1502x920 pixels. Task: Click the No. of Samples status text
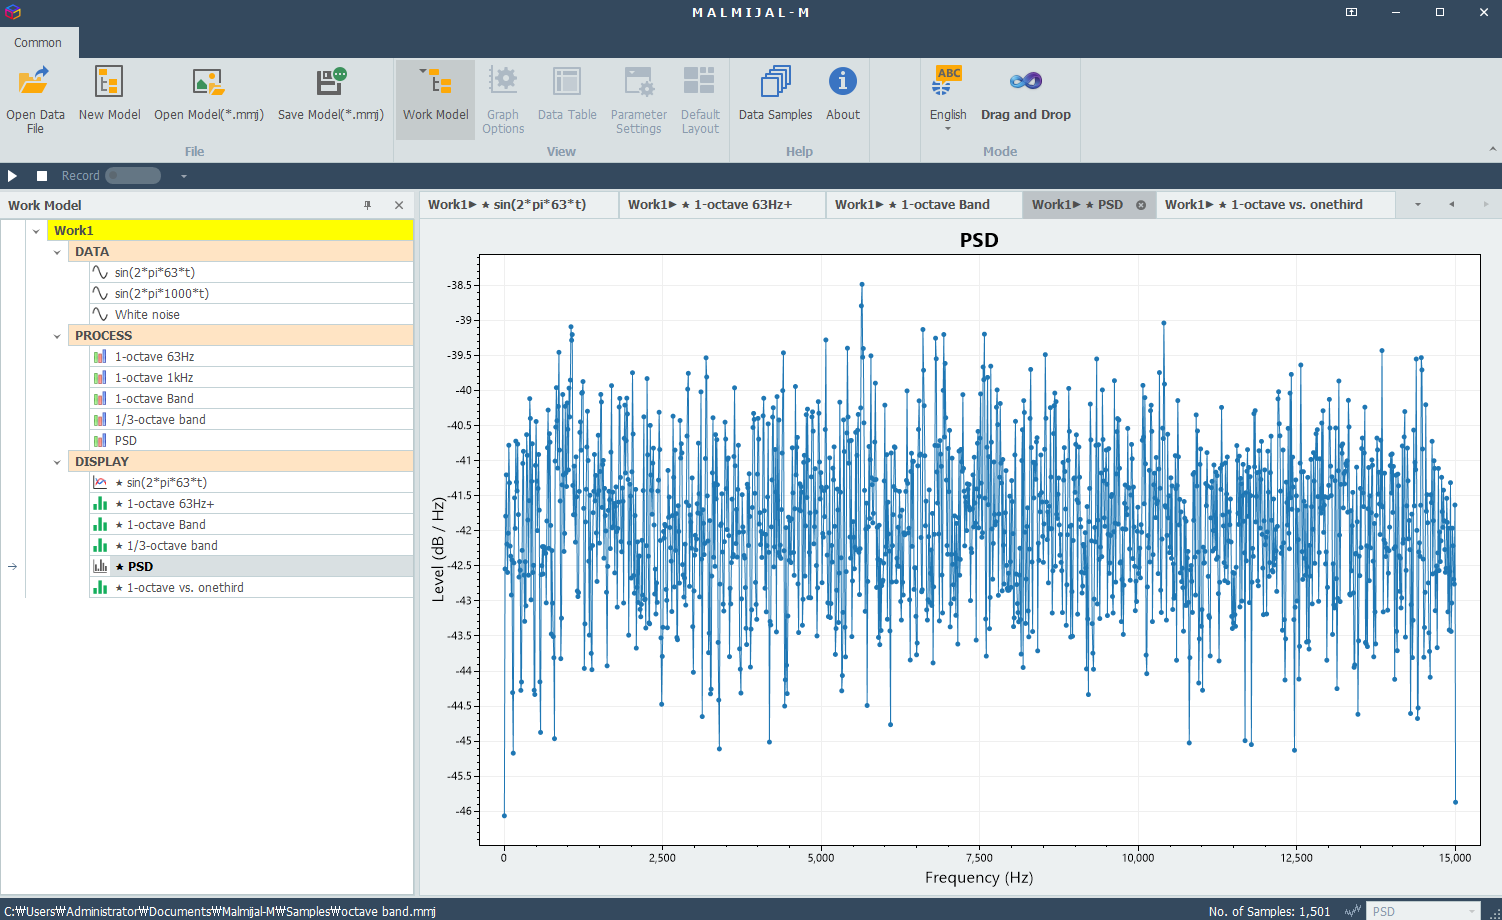point(1269,911)
